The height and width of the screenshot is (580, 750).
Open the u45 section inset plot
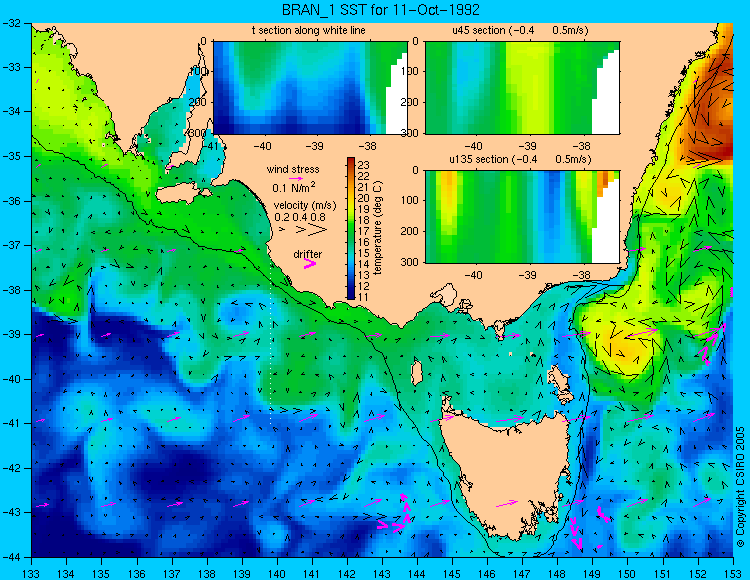[x=522, y=88]
